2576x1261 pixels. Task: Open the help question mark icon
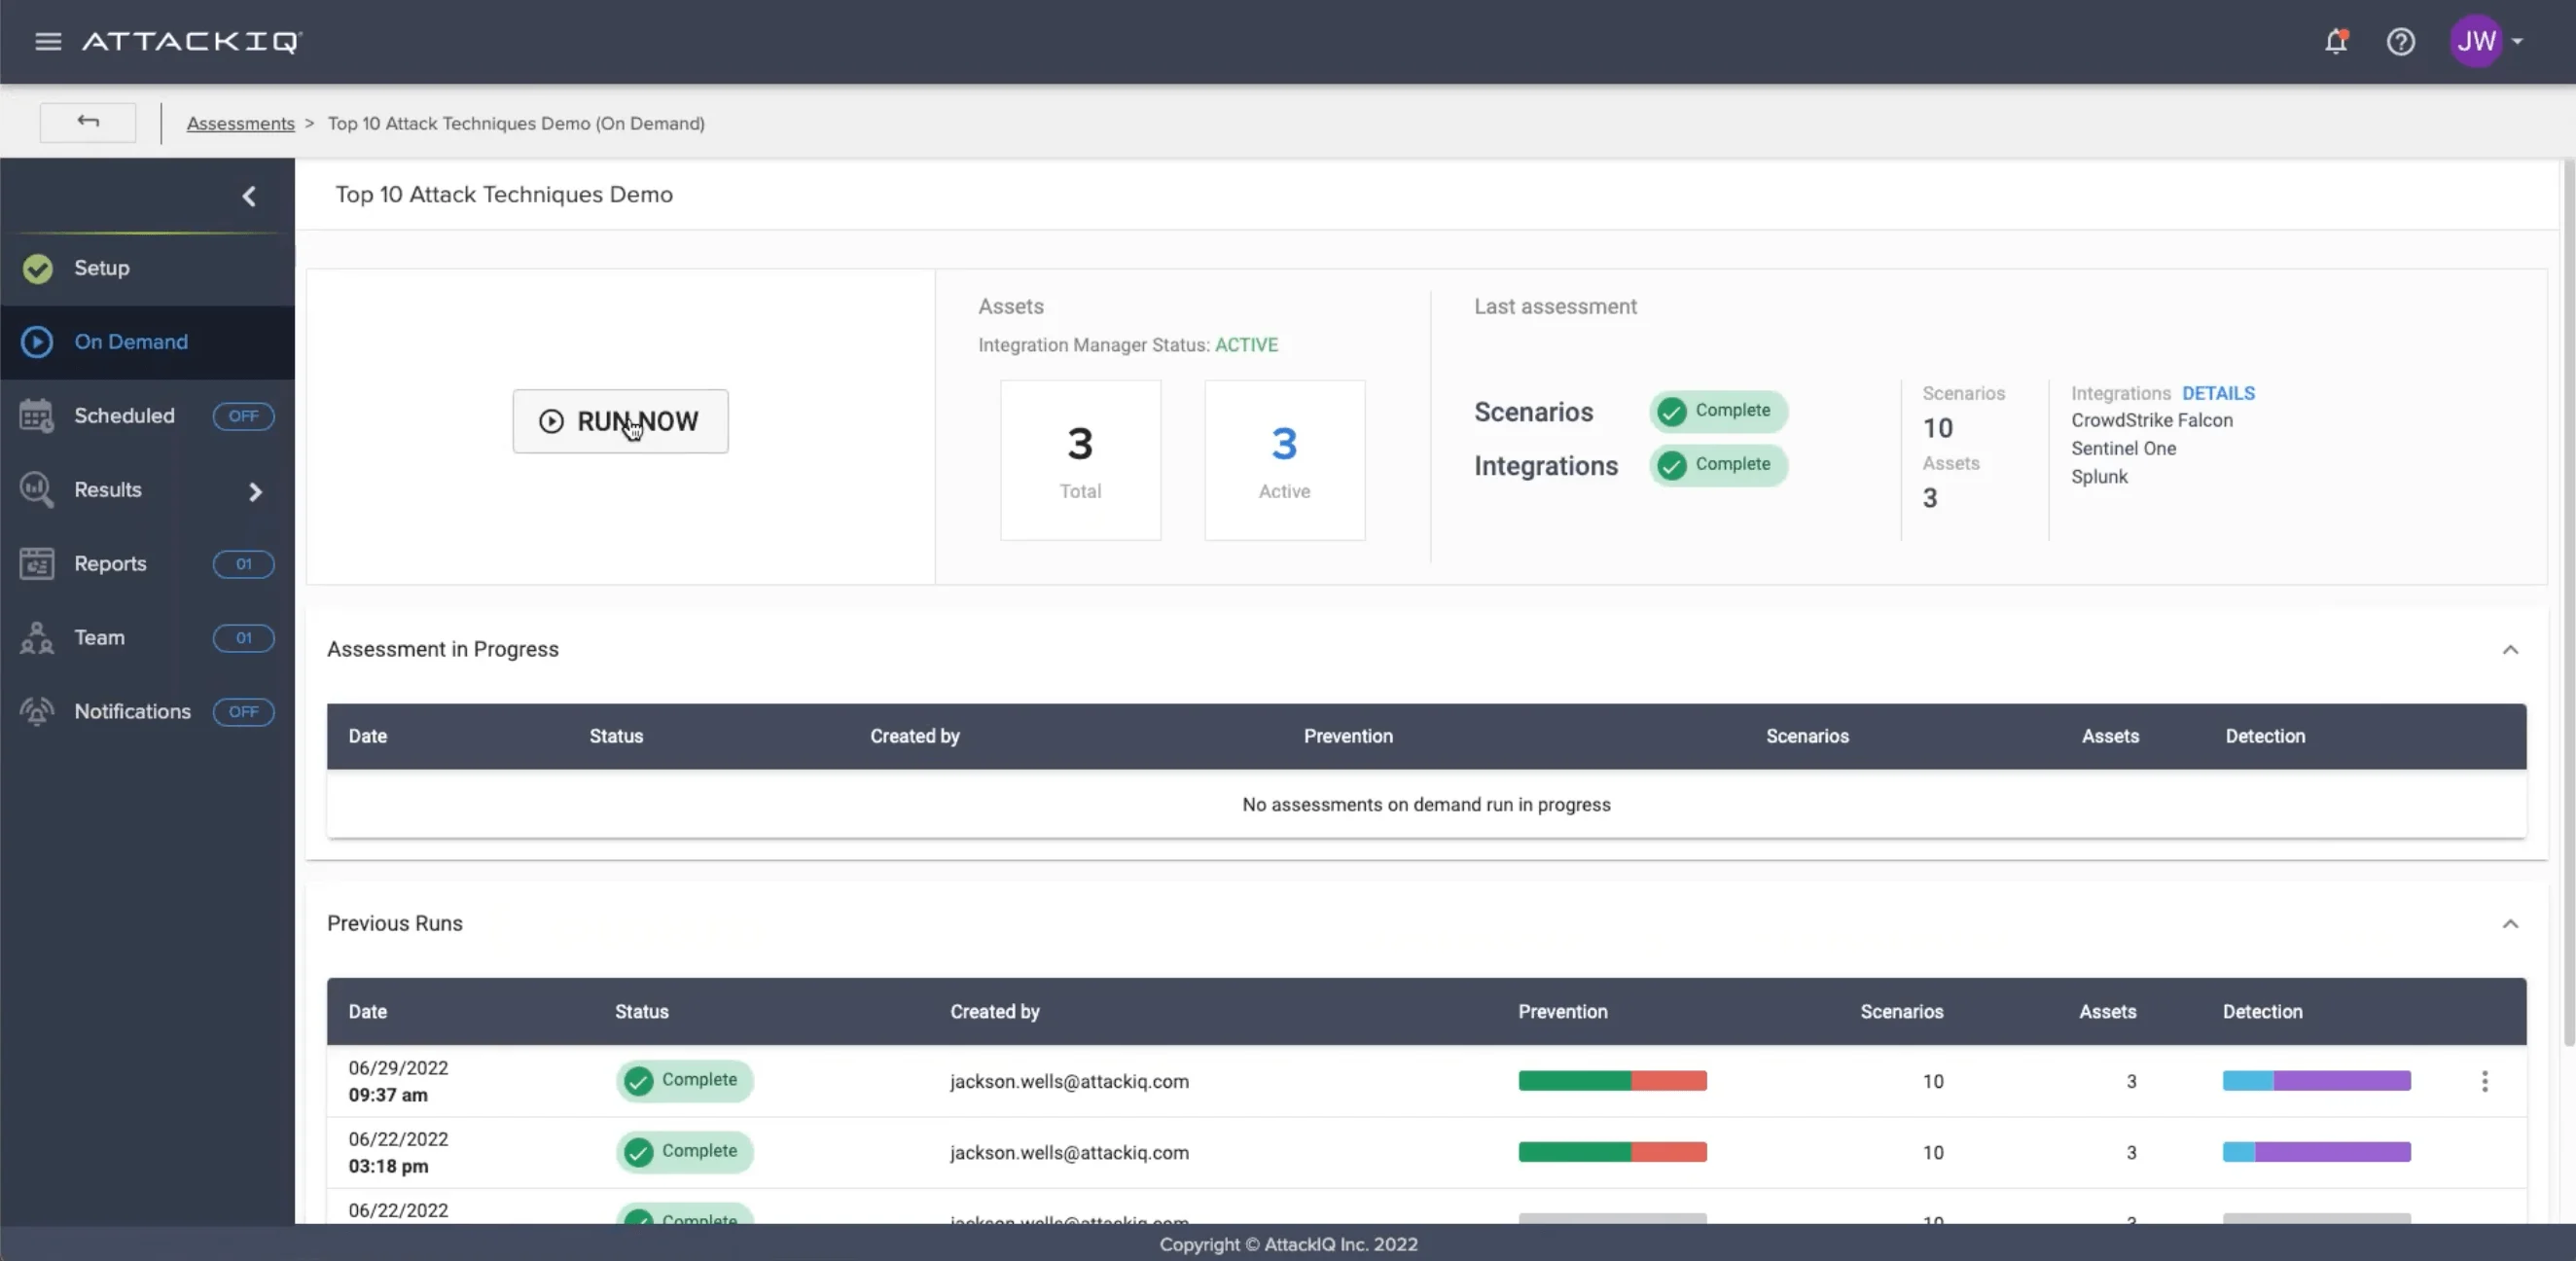coord(2400,41)
